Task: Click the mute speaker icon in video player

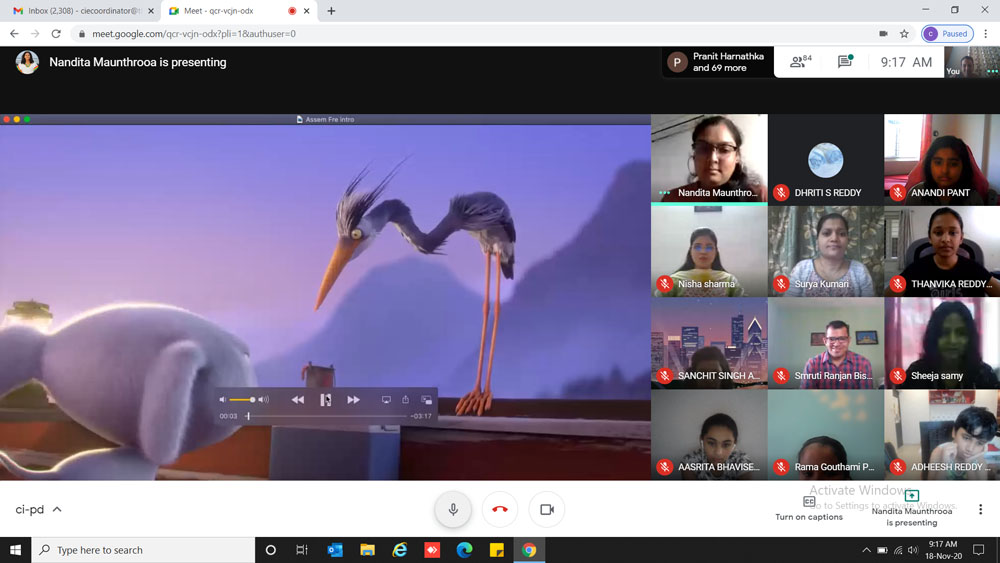Action: click(223, 400)
